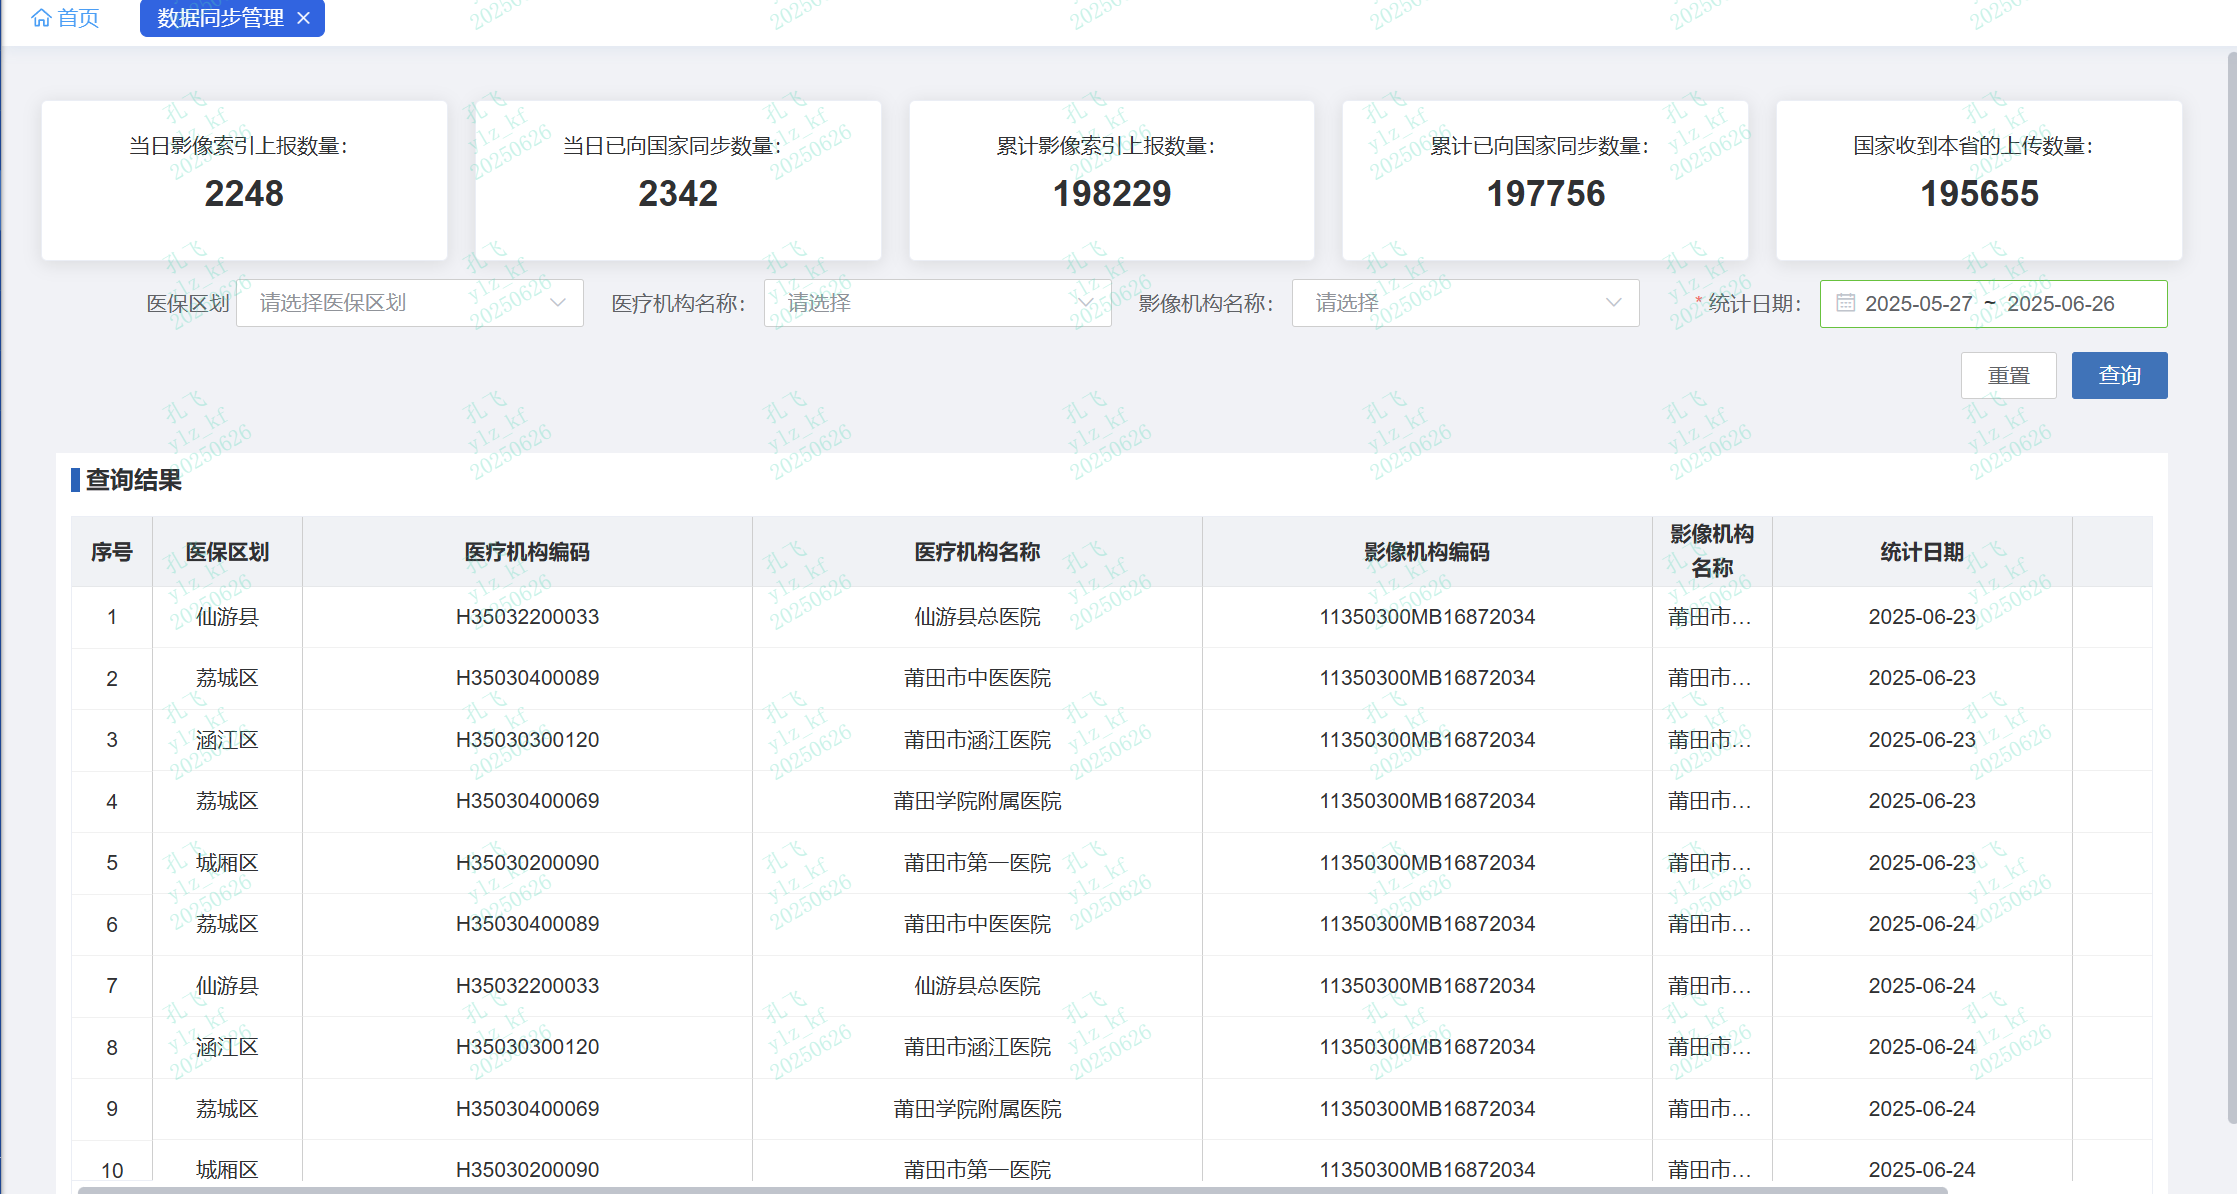This screenshot has height=1194, width=2237.
Task: Click the home icon in tab bar
Action: tap(41, 18)
